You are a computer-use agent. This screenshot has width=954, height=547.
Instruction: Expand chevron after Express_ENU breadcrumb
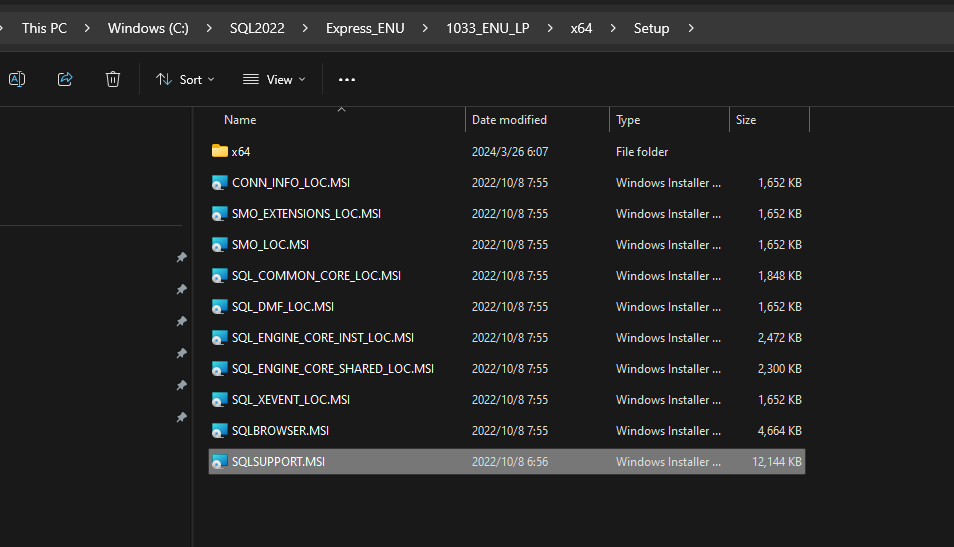[425, 28]
